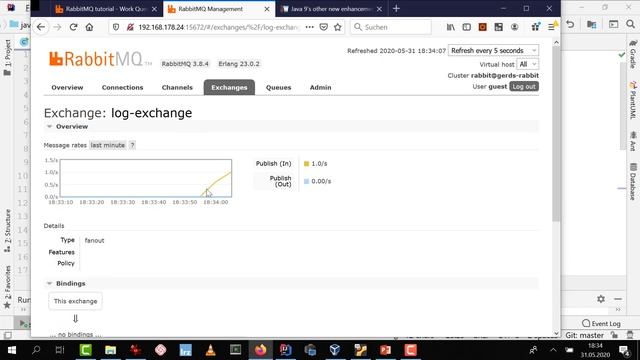Open the Refresh every 5 seconds dropdown

coord(493,51)
